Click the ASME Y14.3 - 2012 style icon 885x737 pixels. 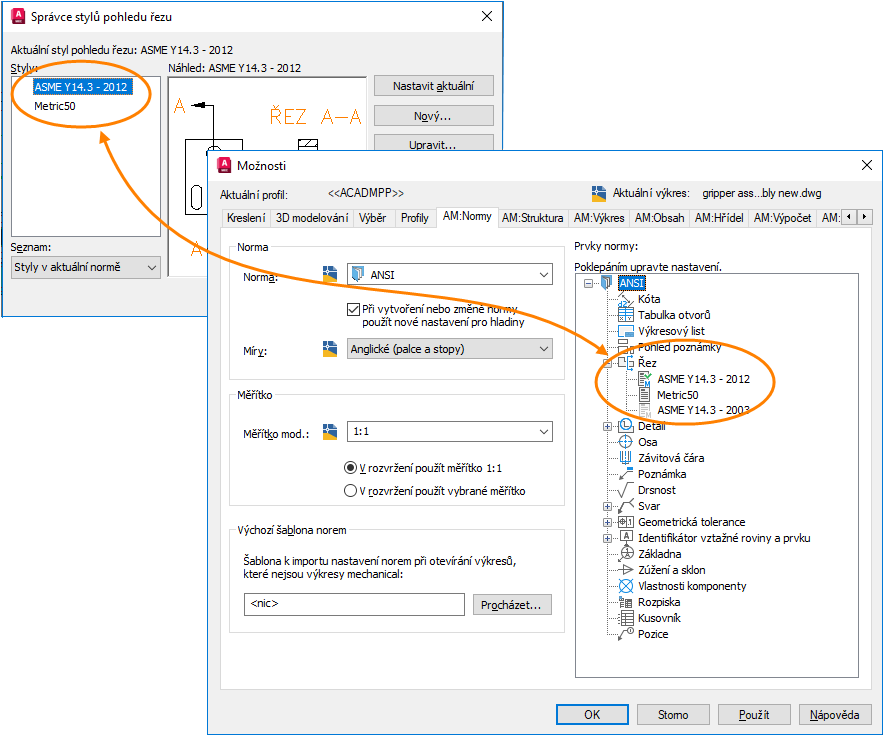[645, 379]
